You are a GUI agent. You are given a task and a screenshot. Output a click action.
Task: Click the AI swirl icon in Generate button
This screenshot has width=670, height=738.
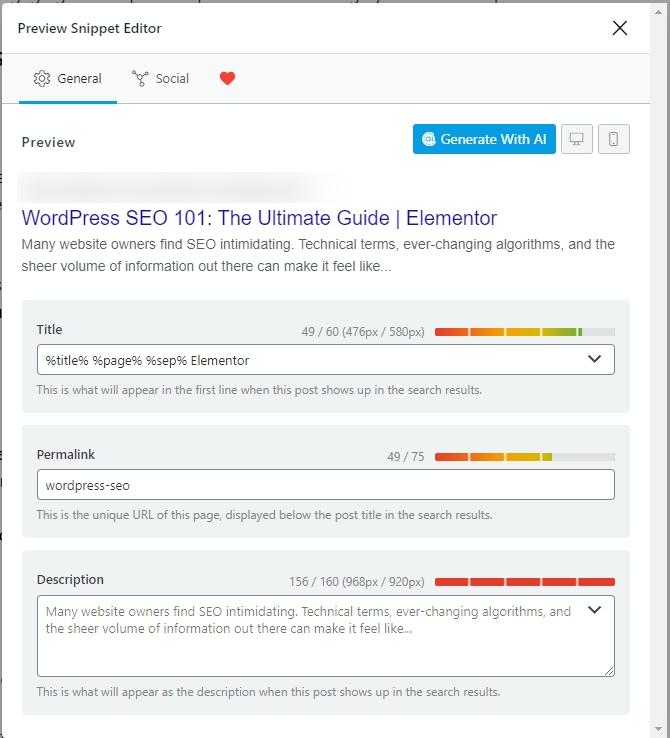coord(429,139)
